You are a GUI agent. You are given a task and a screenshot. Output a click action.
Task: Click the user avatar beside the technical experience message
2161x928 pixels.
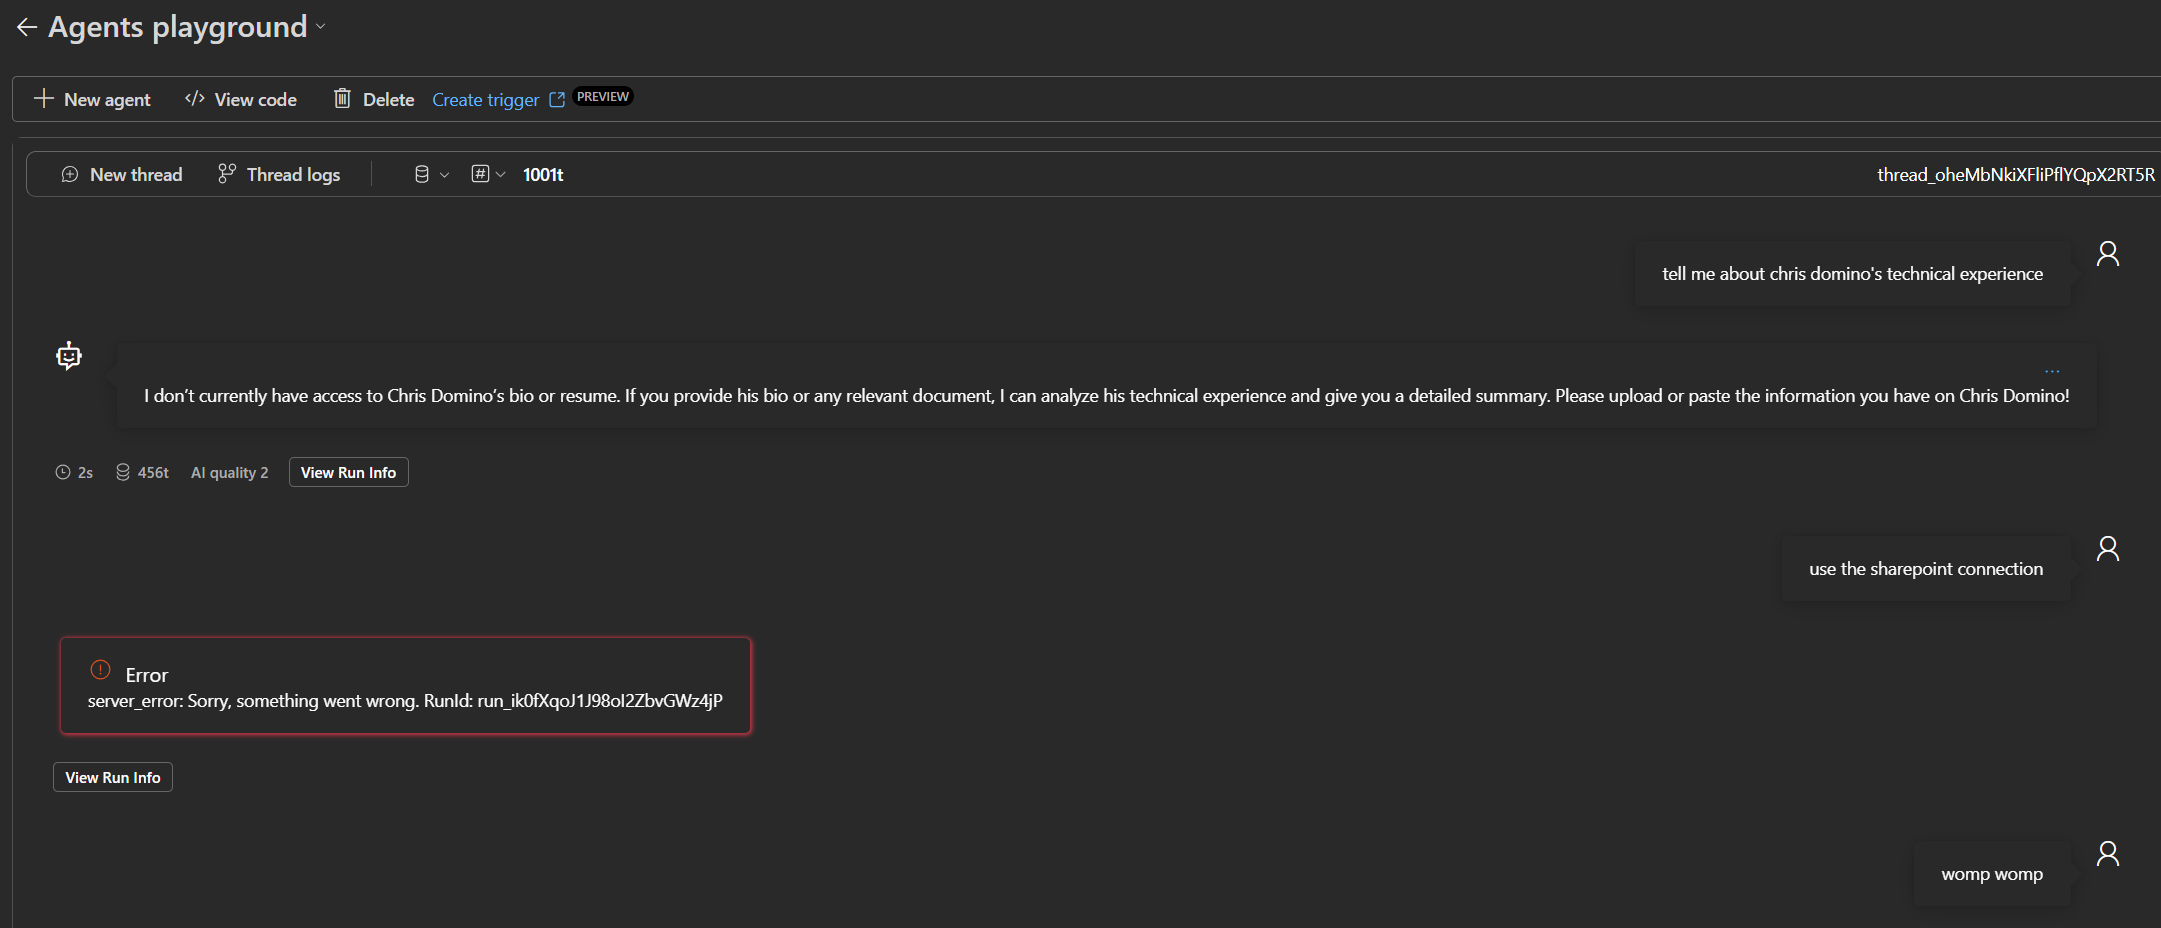tap(2108, 254)
